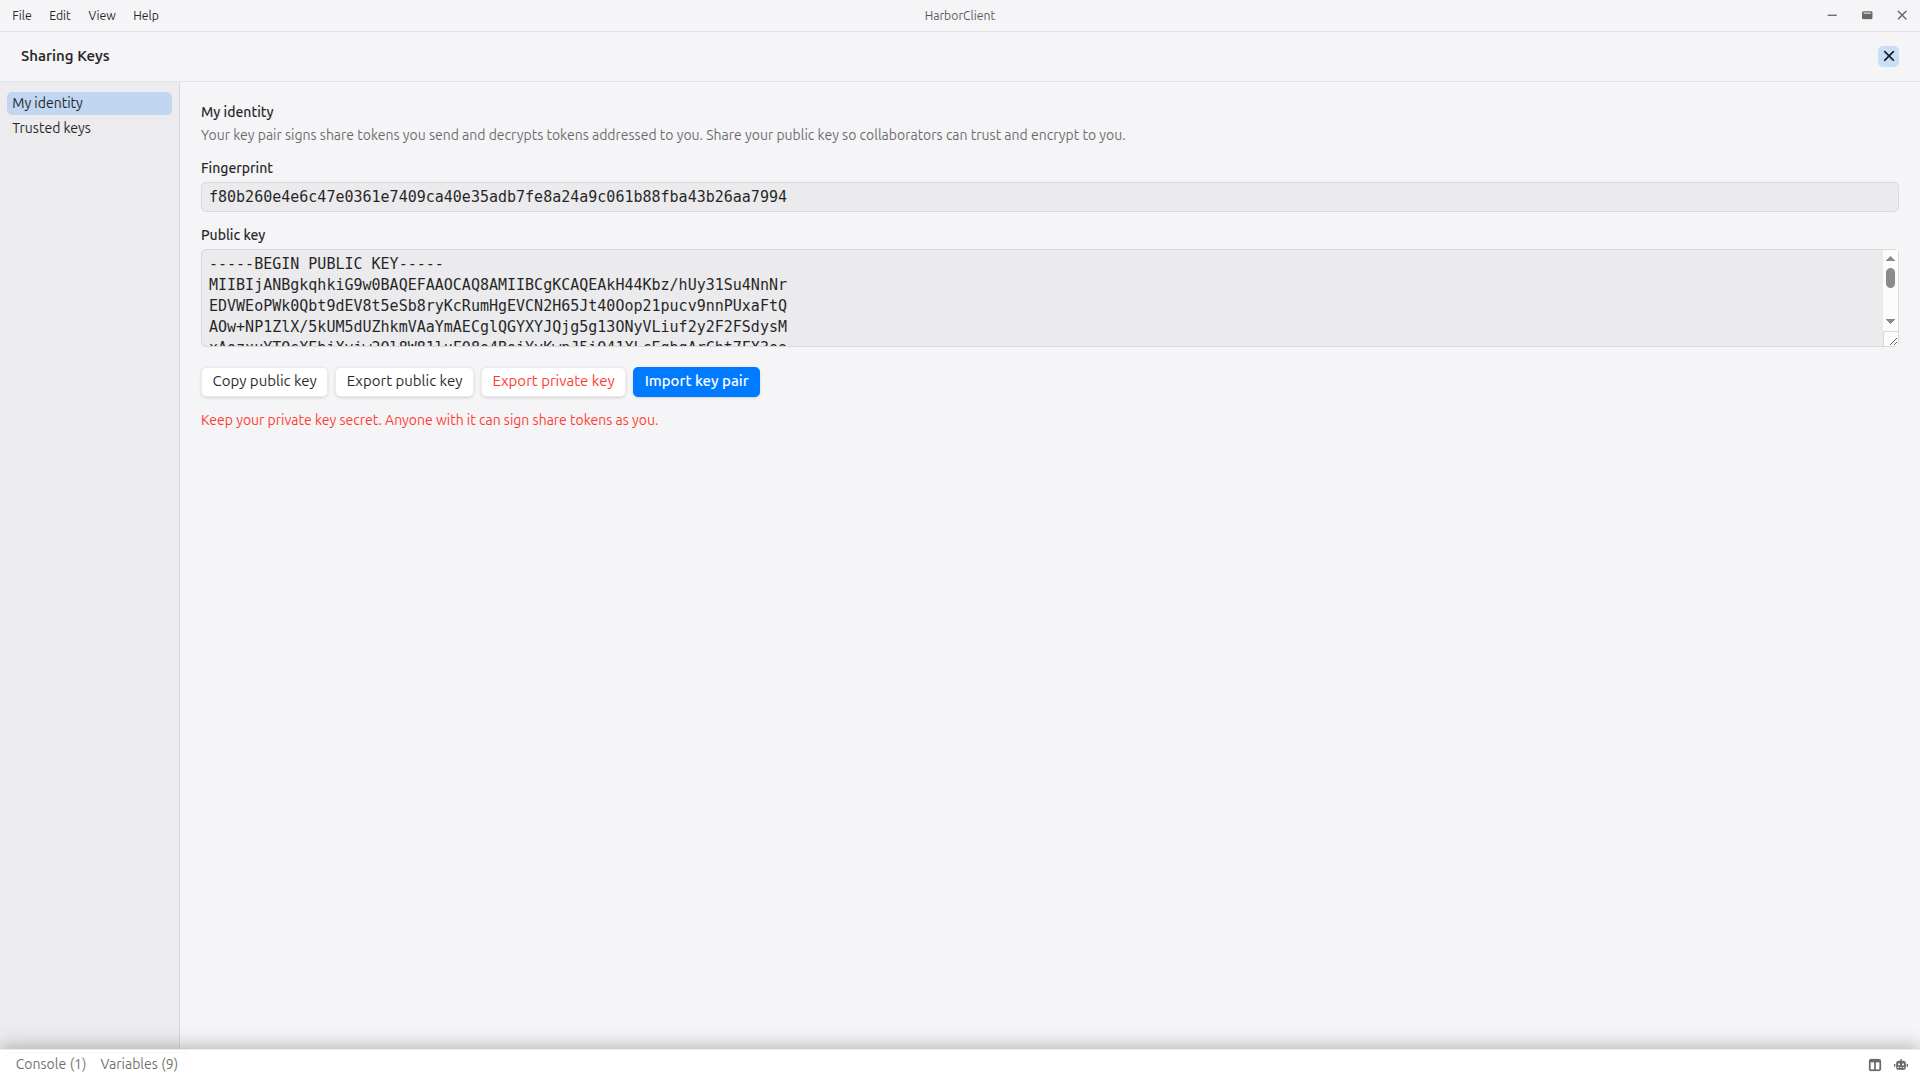
Task: Open the Help menu
Action: [146, 15]
